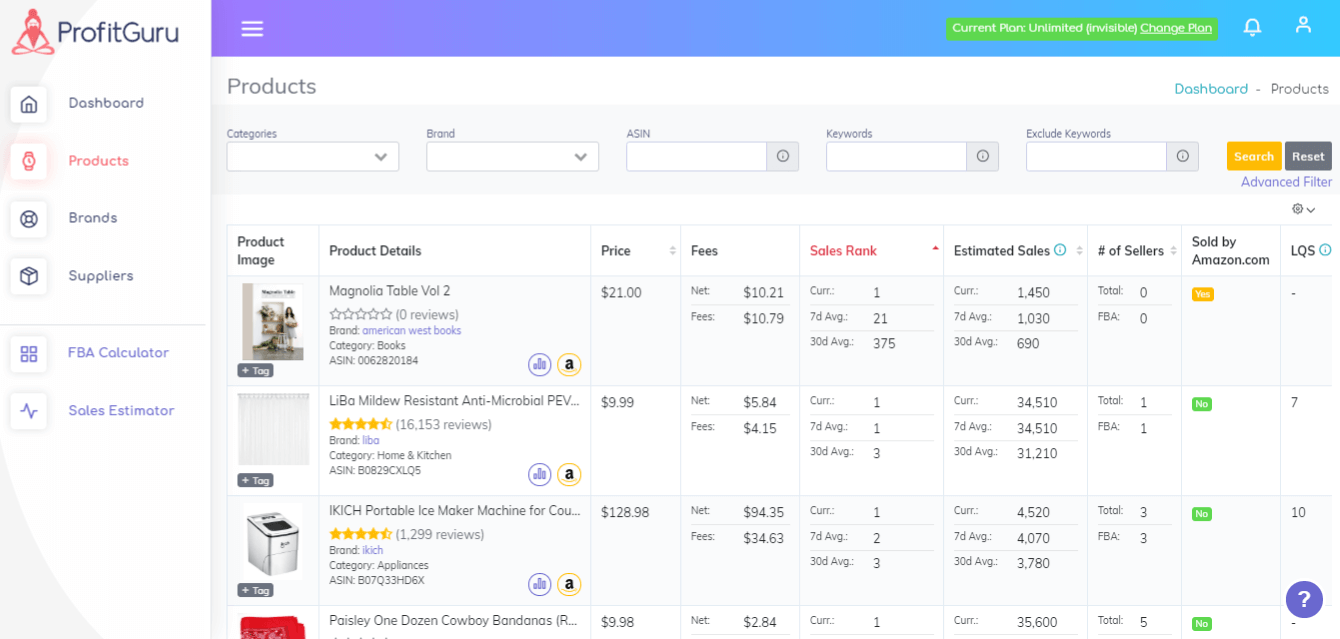
Task: Click info icon next to Keywords field
Action: 983,156
